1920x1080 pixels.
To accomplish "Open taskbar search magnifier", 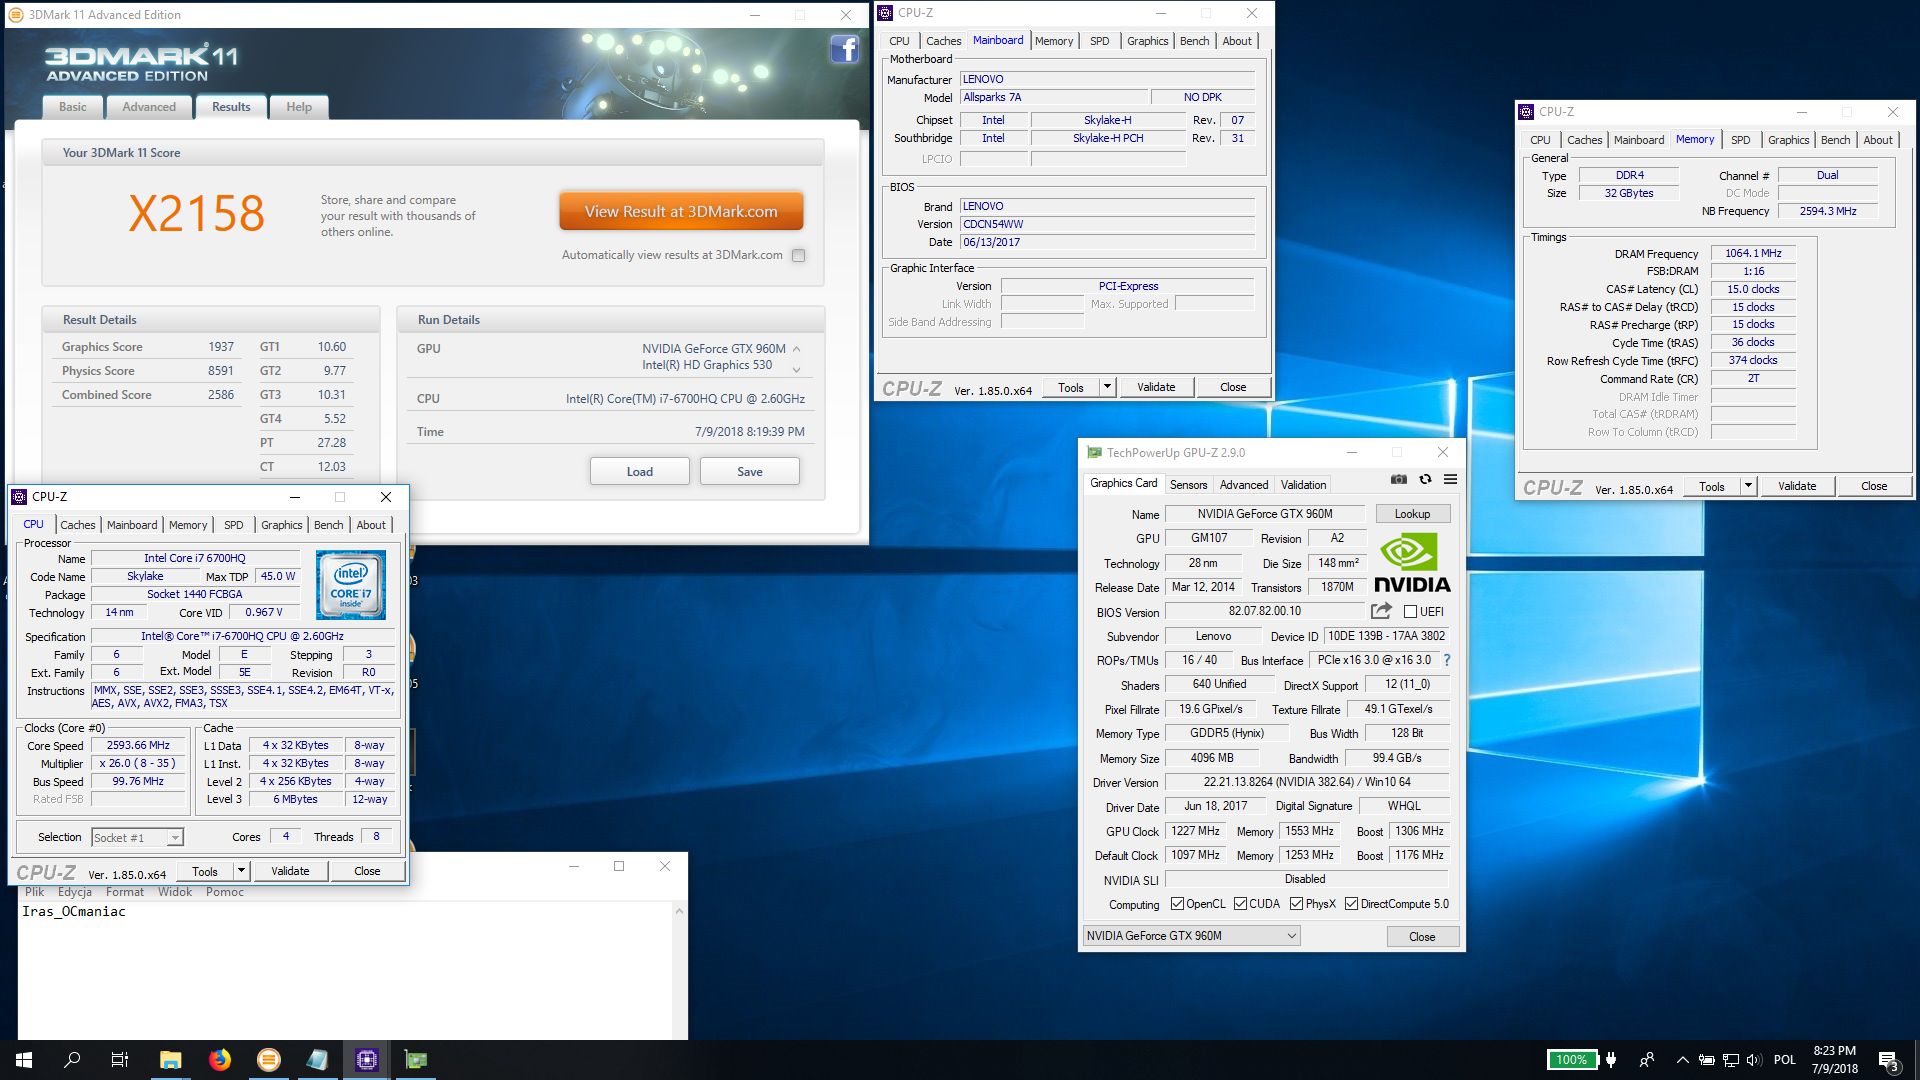I will 72,1060.
